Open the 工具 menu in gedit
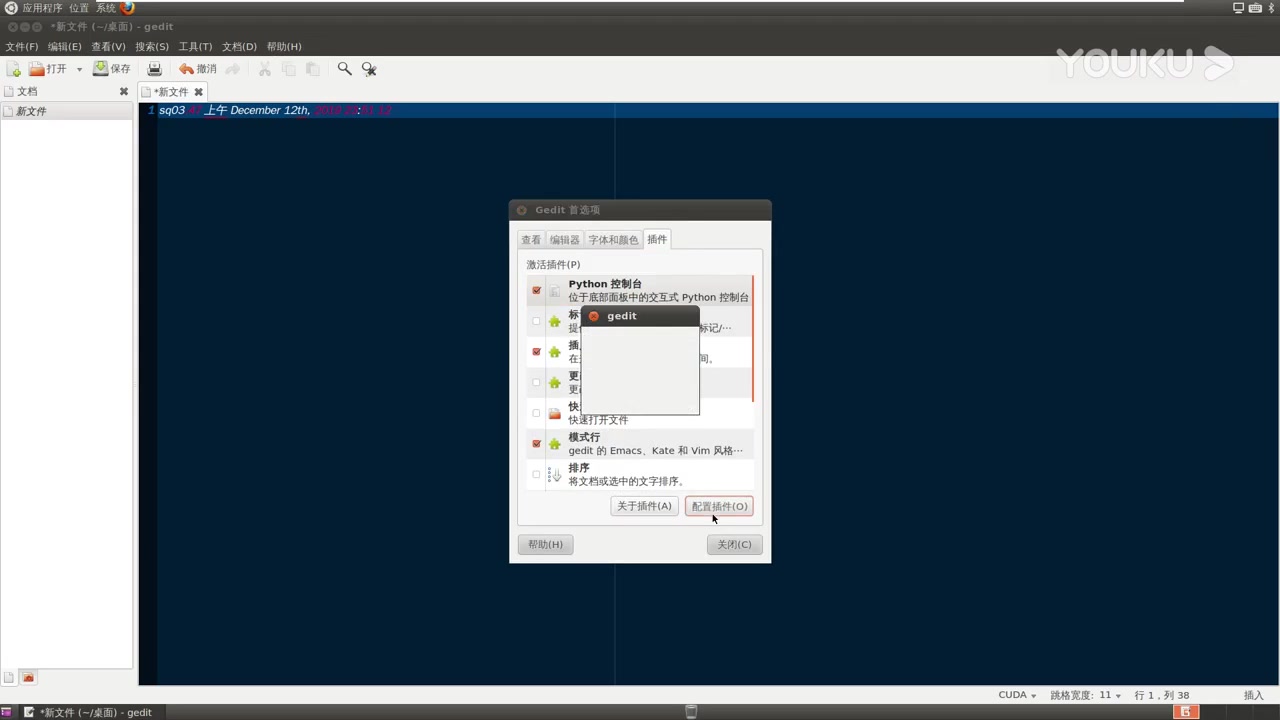This screenshot has width=1280, height=720. click(x=194, y=46)
